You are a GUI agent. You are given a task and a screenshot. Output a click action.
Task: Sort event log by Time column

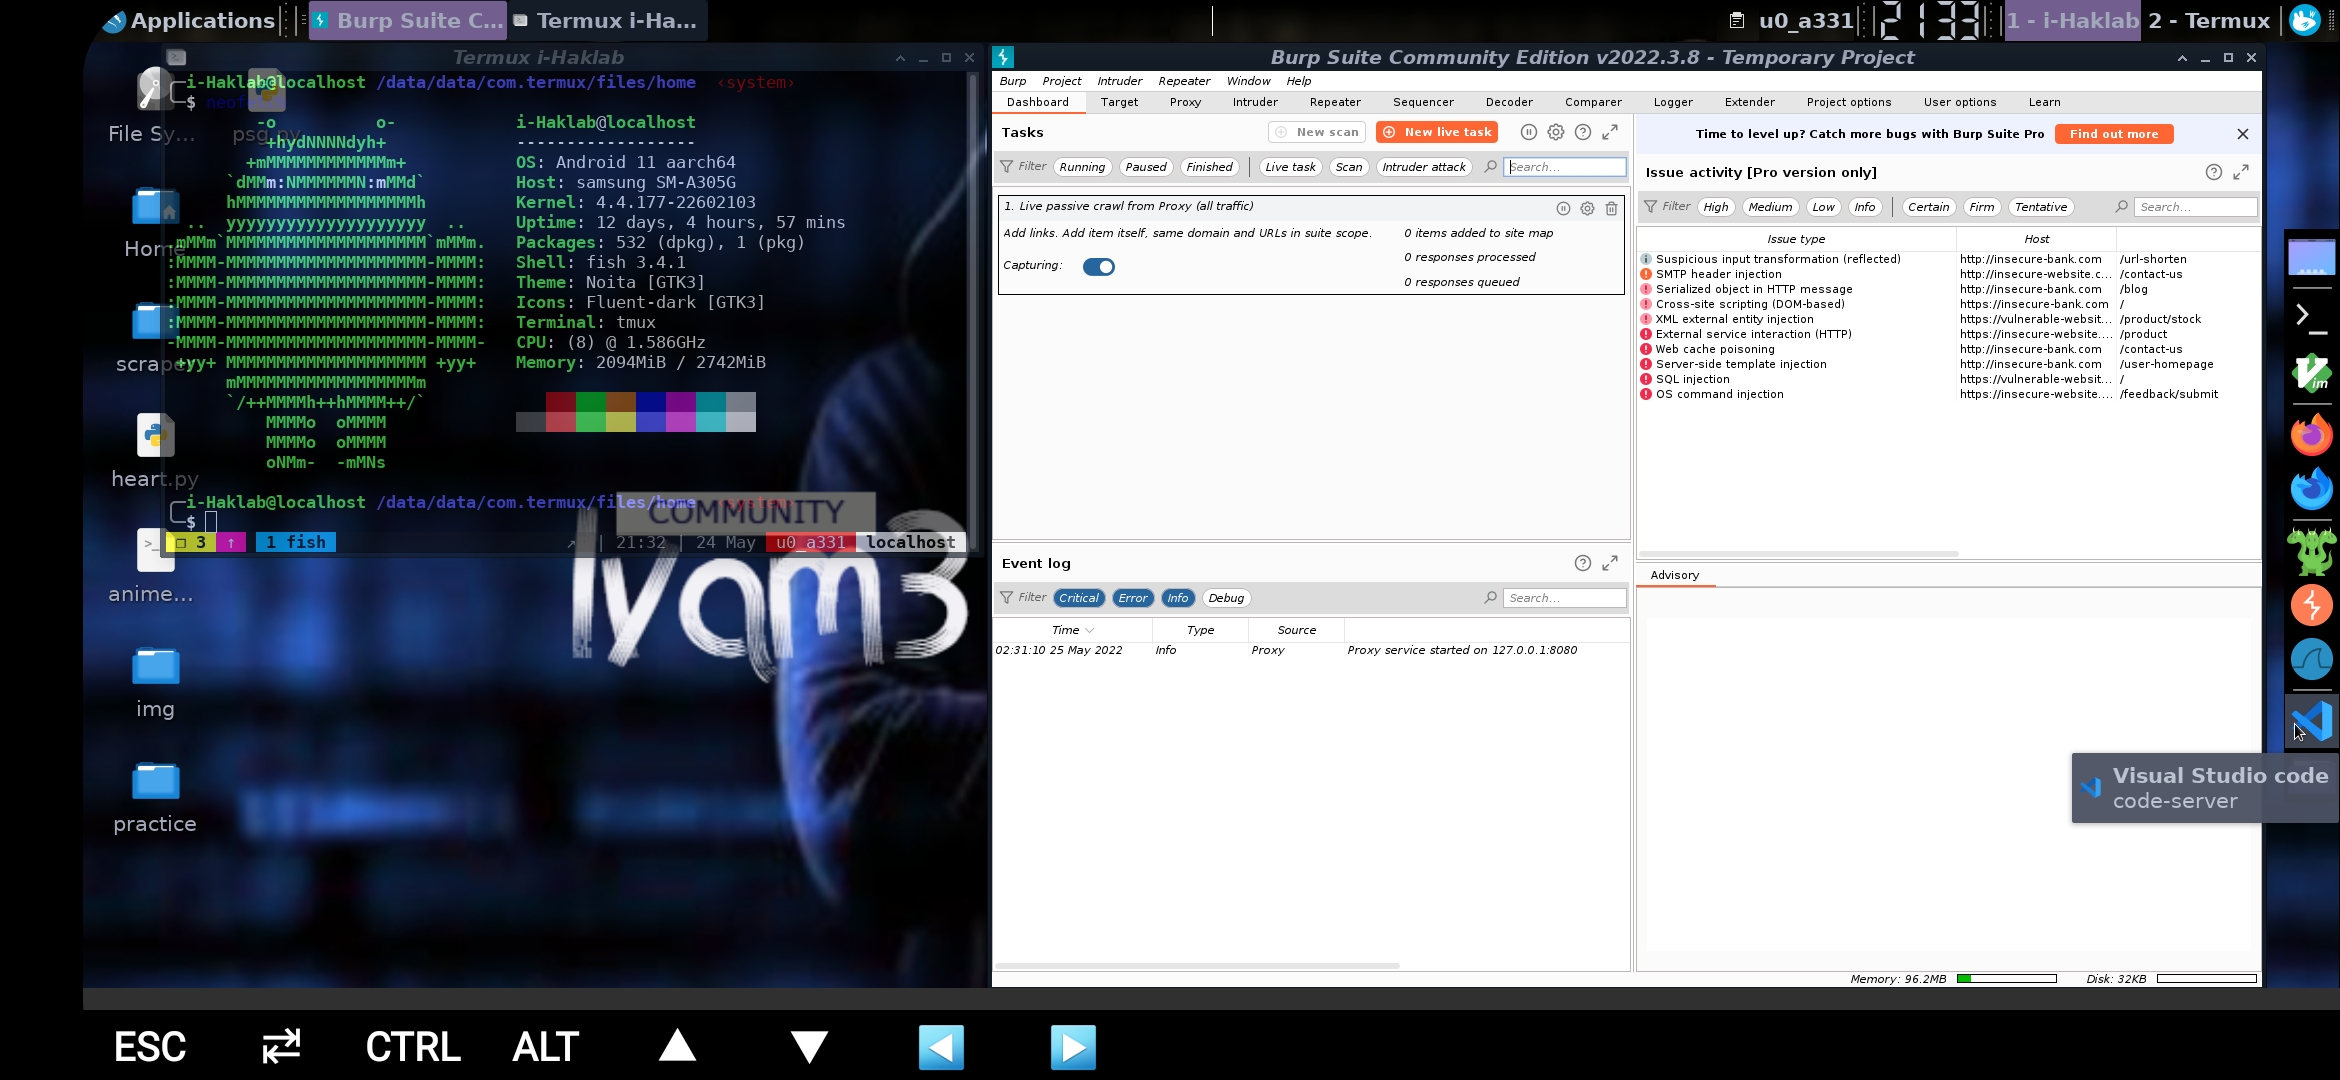1072,630
